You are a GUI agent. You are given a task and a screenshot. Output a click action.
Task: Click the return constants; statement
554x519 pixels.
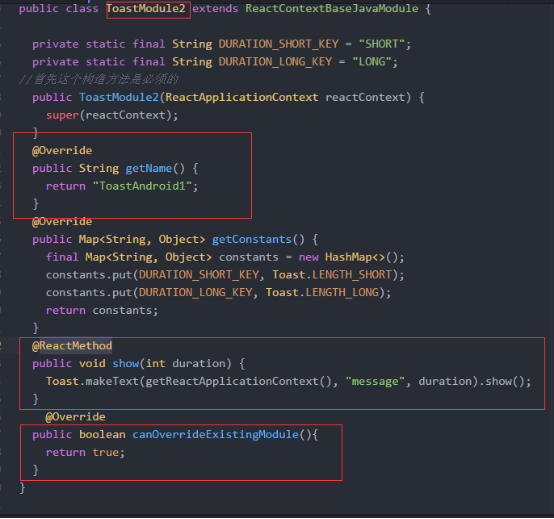click(x=102, y=310)
